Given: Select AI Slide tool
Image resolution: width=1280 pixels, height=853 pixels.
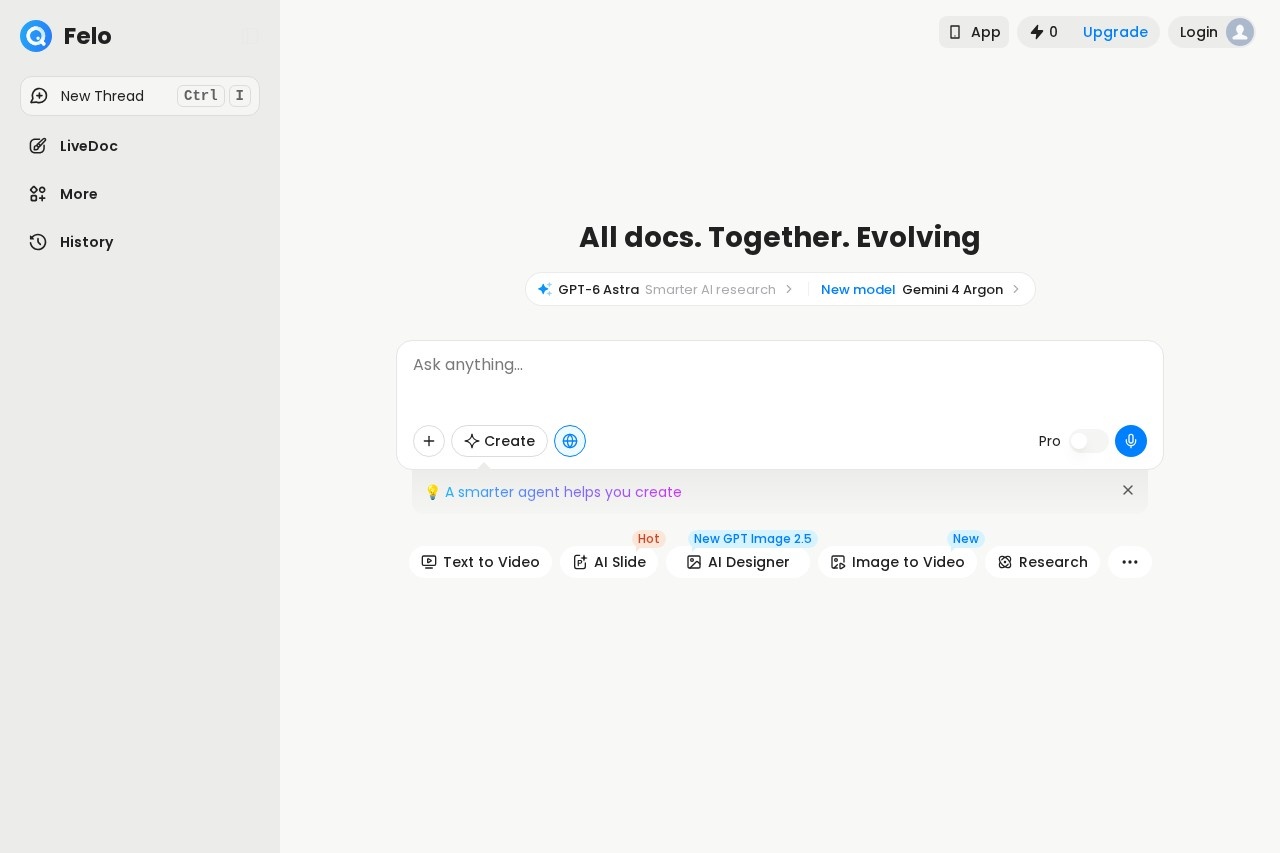Looking at the screenshot, I should point(609,562).
